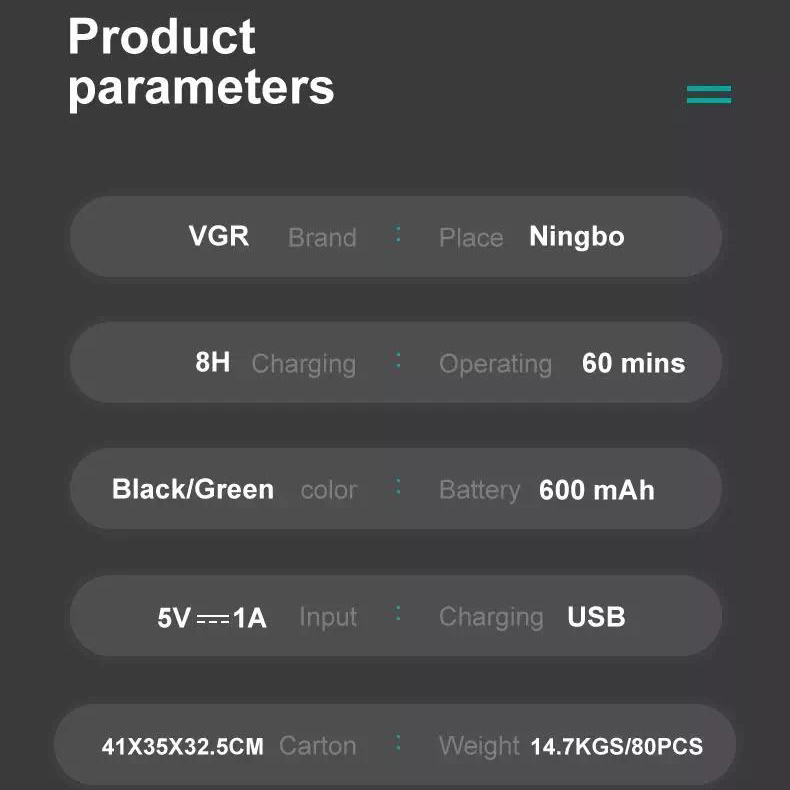Click the Black/Green color value
The image size is (790, 790).
coord(193,489)
